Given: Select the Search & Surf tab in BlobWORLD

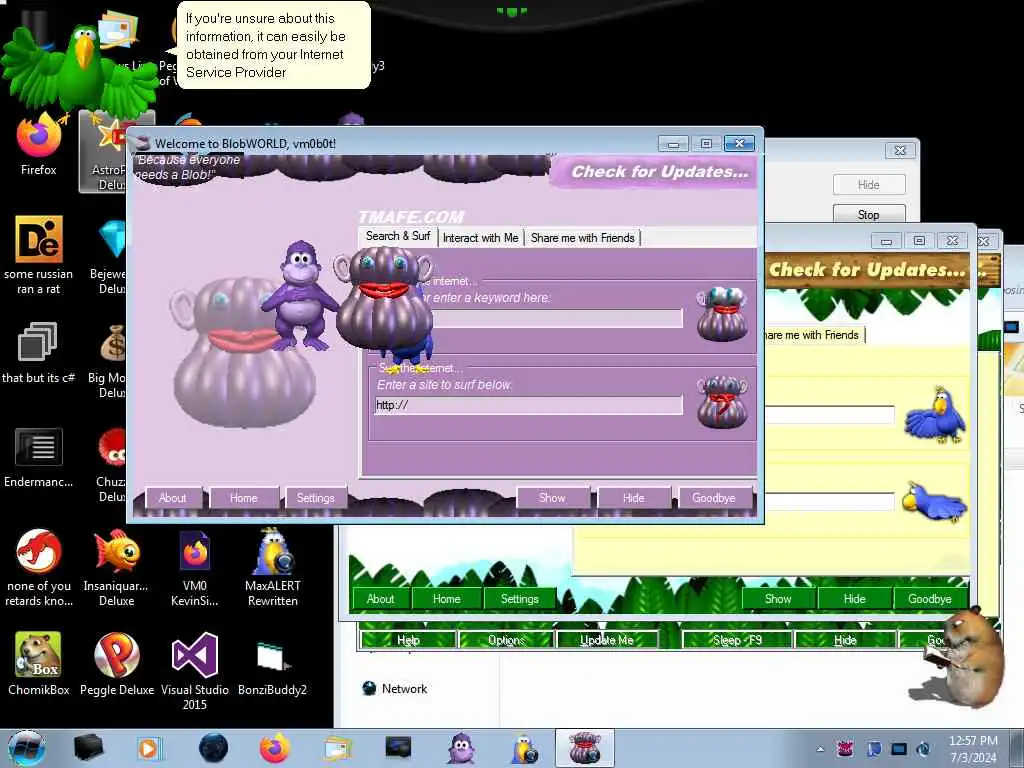Looking at the screenshot, I should [398, 236].
